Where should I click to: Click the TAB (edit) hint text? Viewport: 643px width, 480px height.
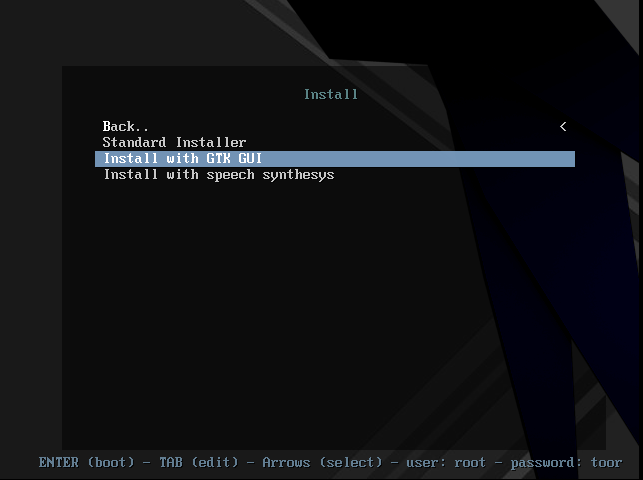(x=199, y=462)
